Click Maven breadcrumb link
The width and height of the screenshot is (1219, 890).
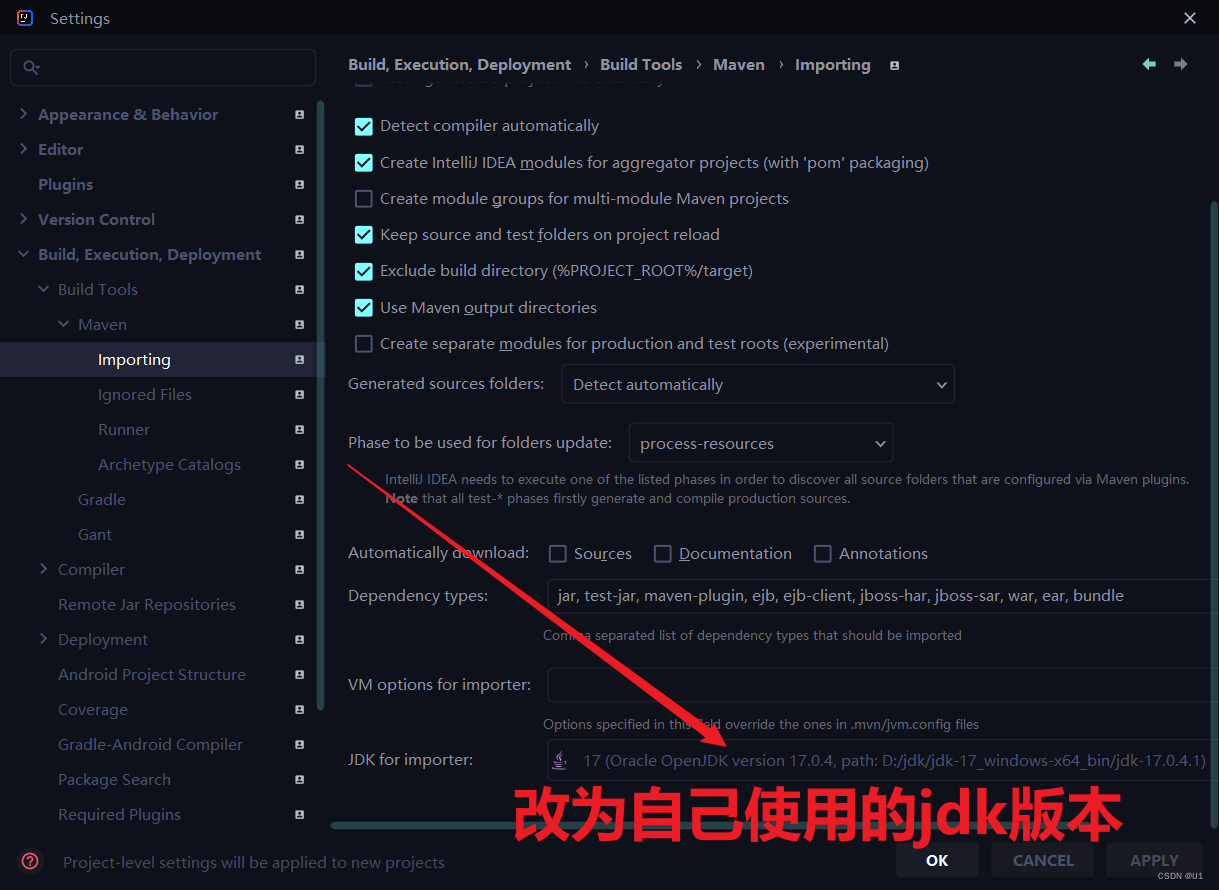click(x=739, y=65)
